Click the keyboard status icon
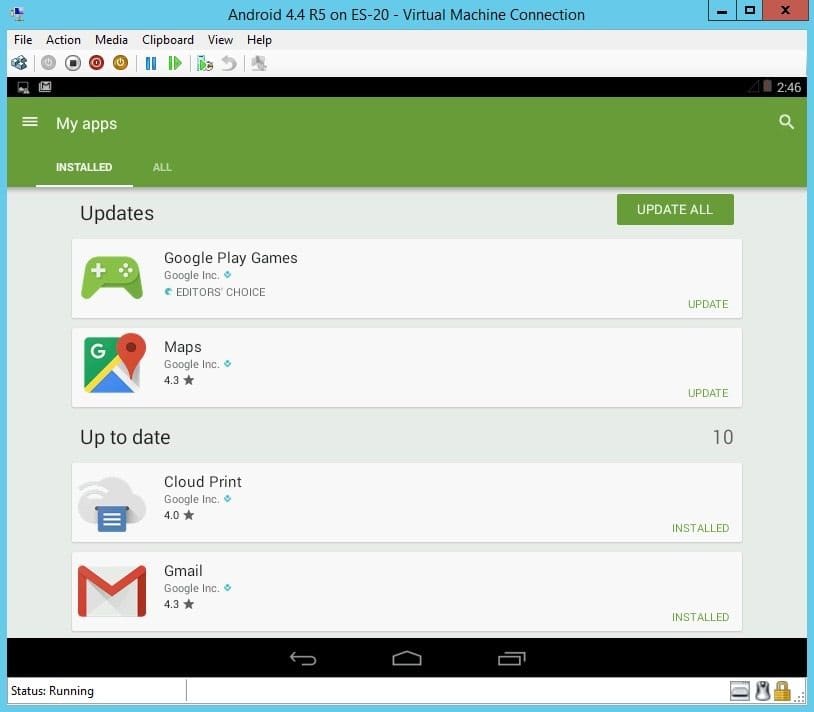Screen dimensions: 814x712 tap(740, 691)
